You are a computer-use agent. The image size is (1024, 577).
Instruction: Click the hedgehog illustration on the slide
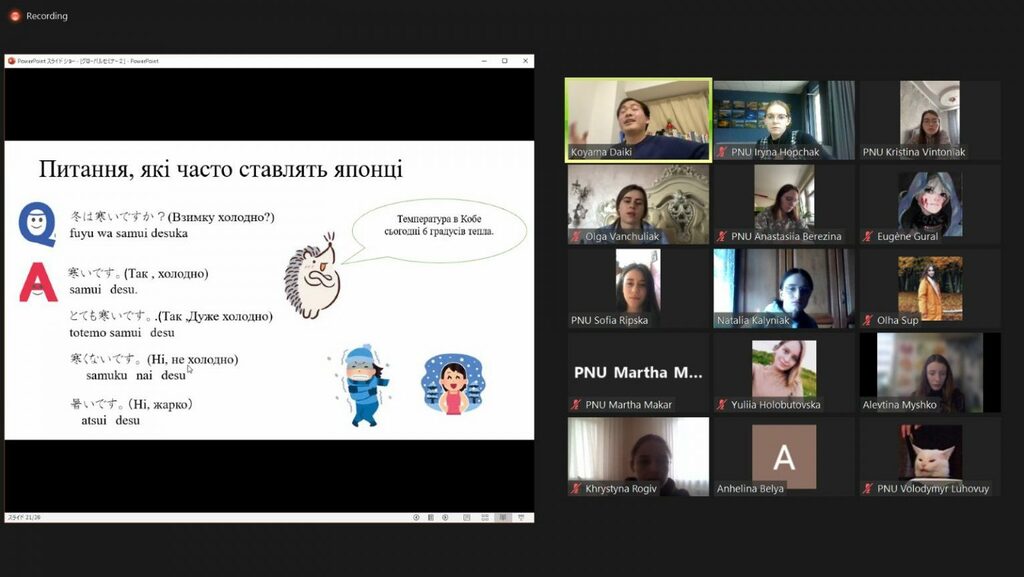click(312, 280)
